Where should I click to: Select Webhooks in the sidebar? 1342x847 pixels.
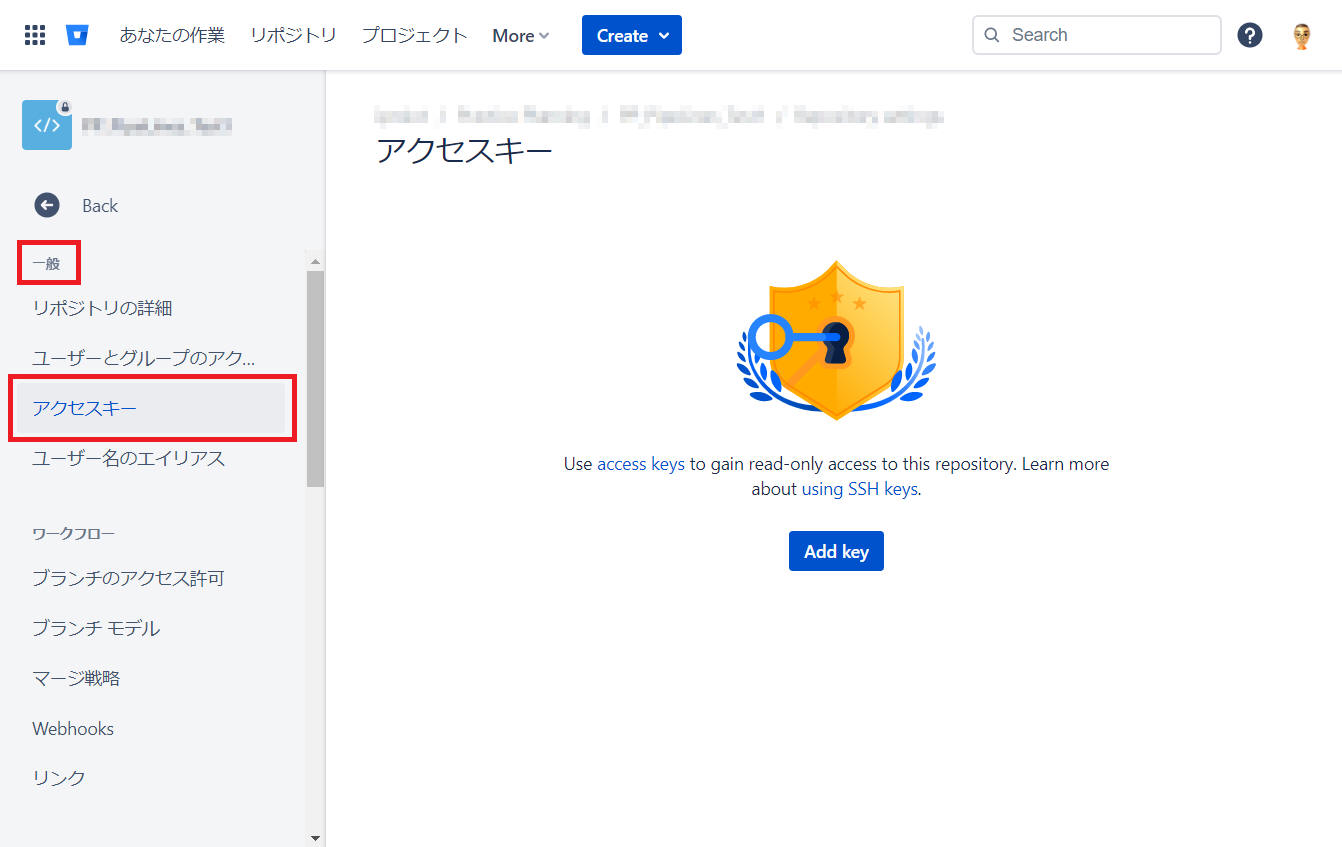(x=73, y=728)
